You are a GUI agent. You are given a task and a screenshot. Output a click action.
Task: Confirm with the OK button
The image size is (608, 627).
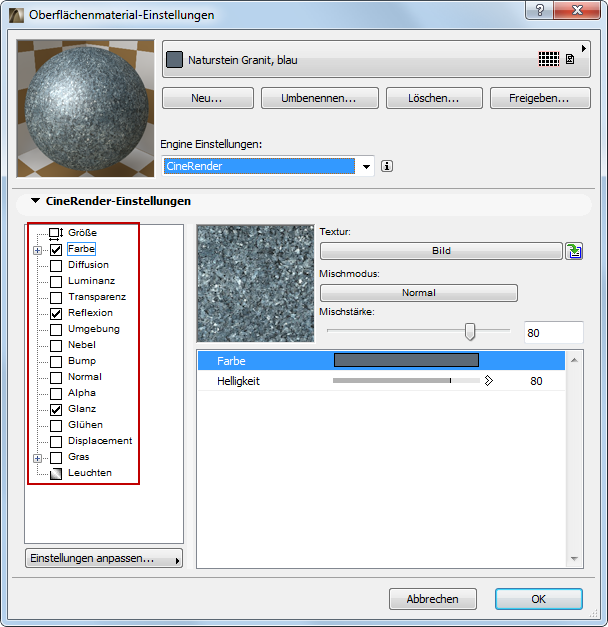[539, 599]
